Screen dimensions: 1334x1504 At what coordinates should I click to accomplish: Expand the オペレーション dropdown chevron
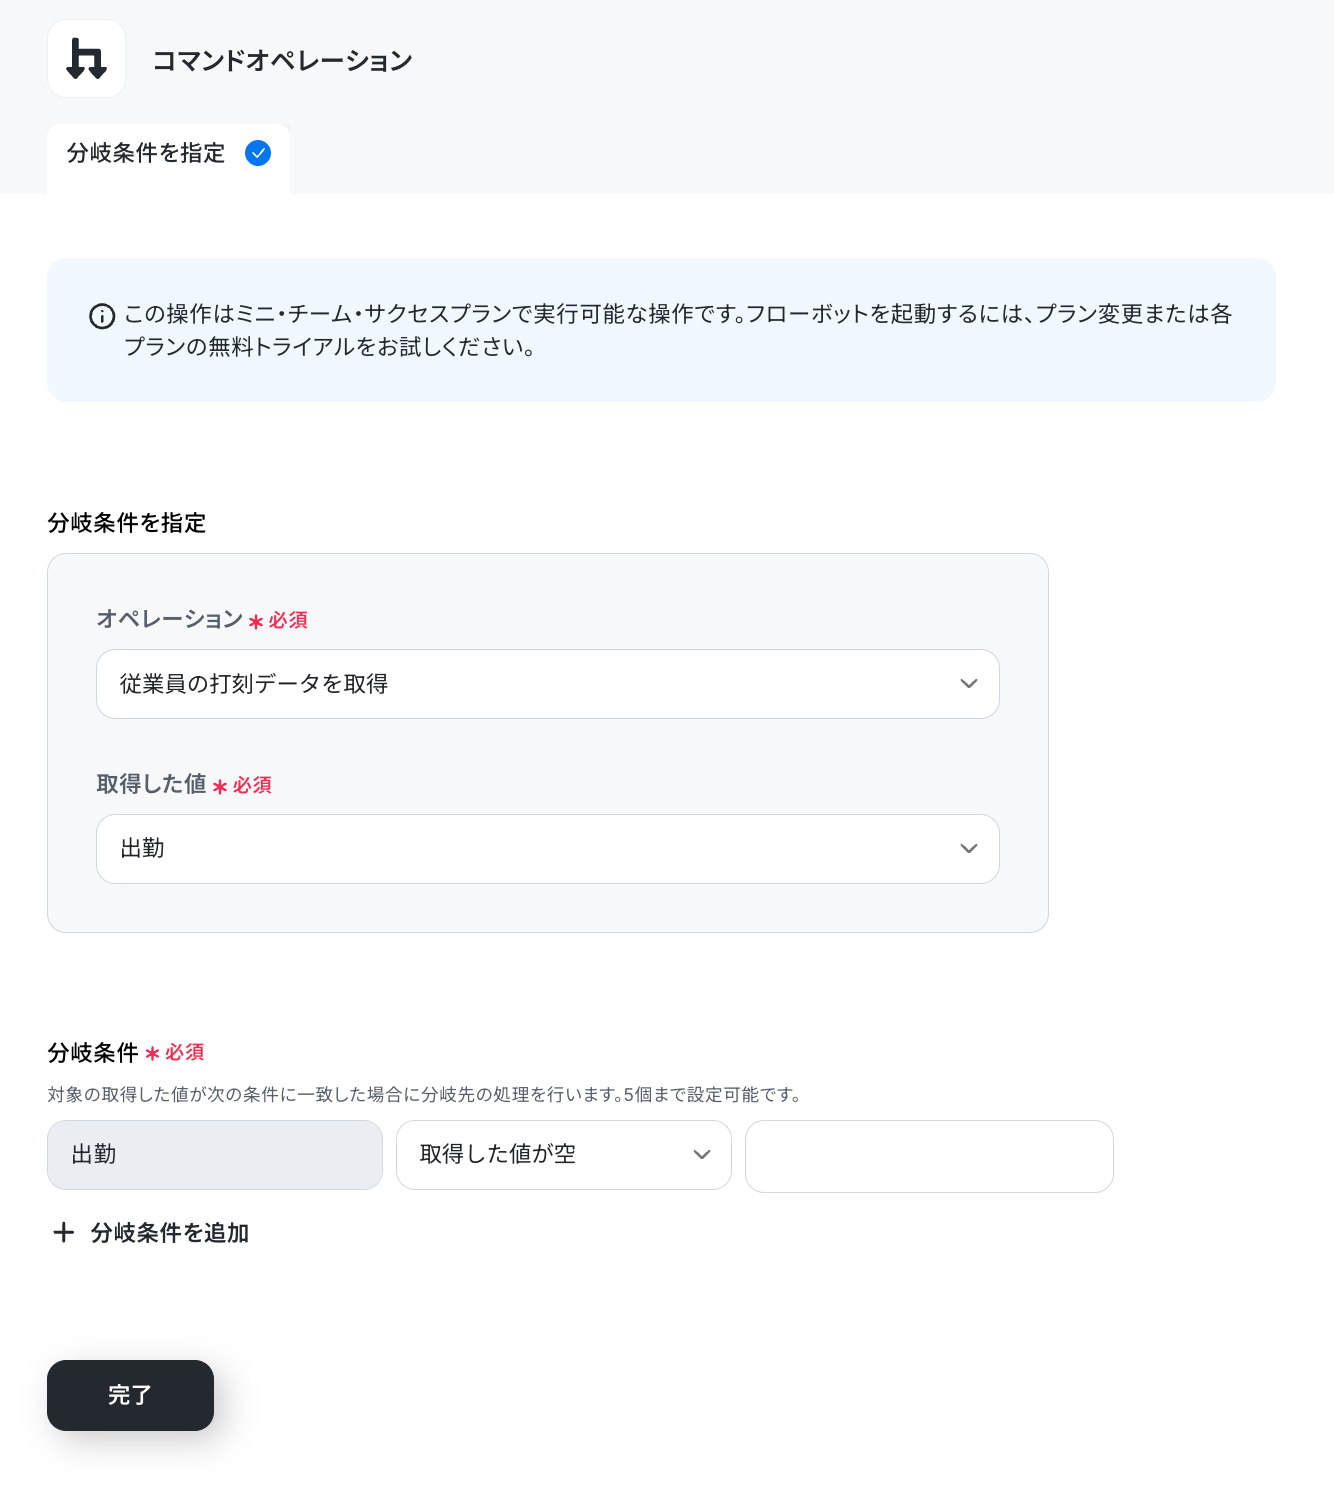[x=968, y=684]
